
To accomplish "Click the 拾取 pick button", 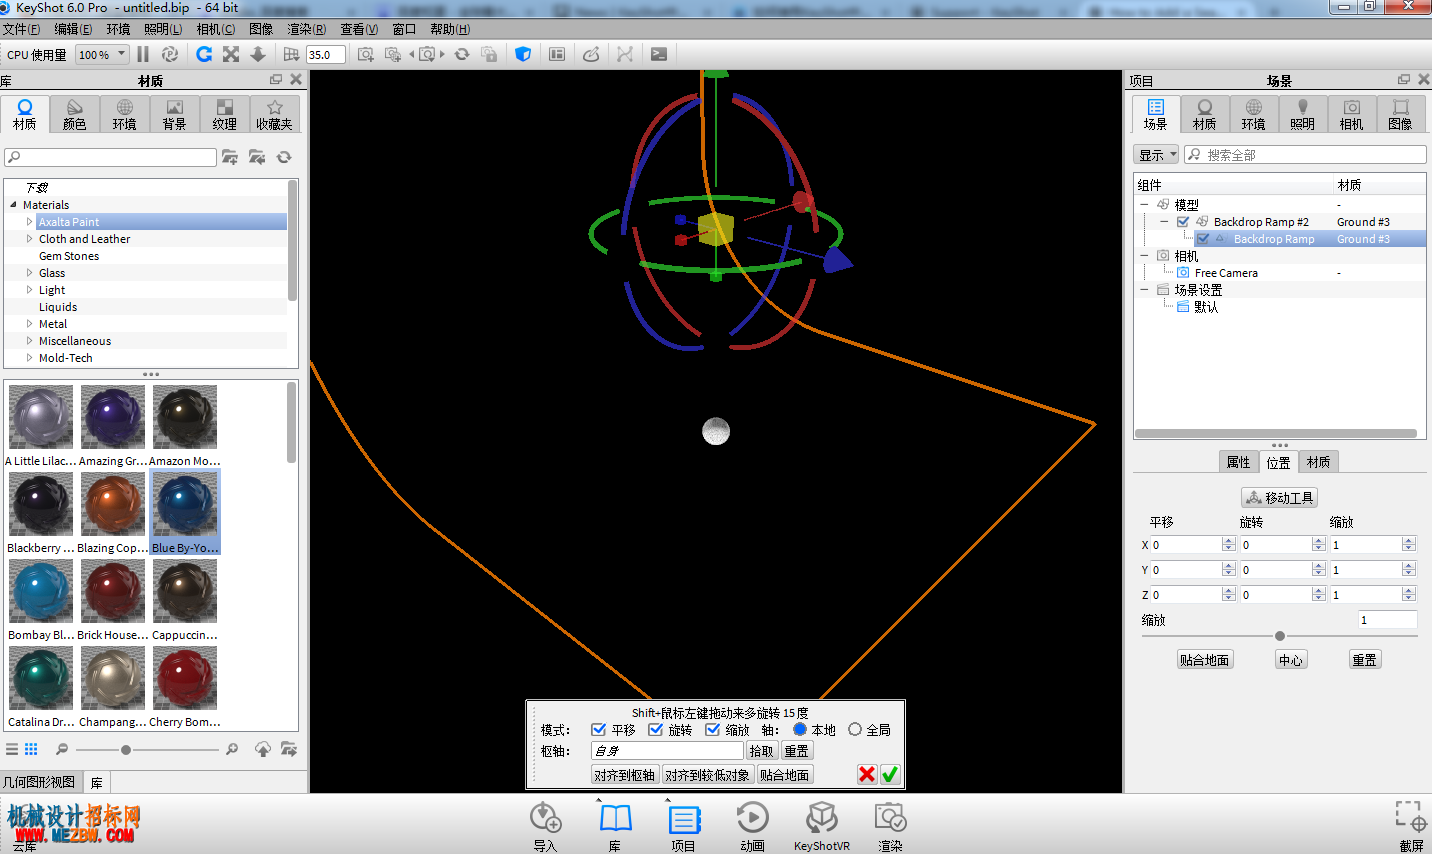I will [761, 751].
